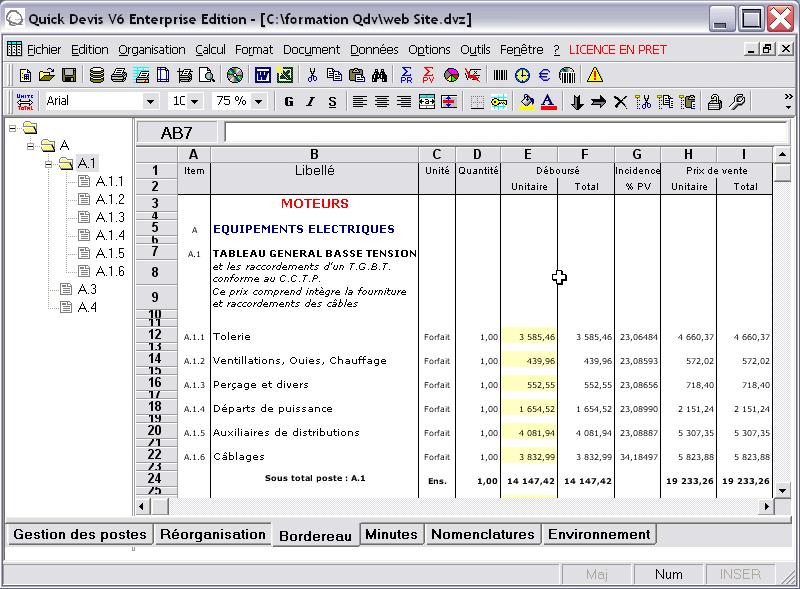Toggle italic formatting
Image resolution: width=800 pixels, height=589 pixels.
click(309, 101)
